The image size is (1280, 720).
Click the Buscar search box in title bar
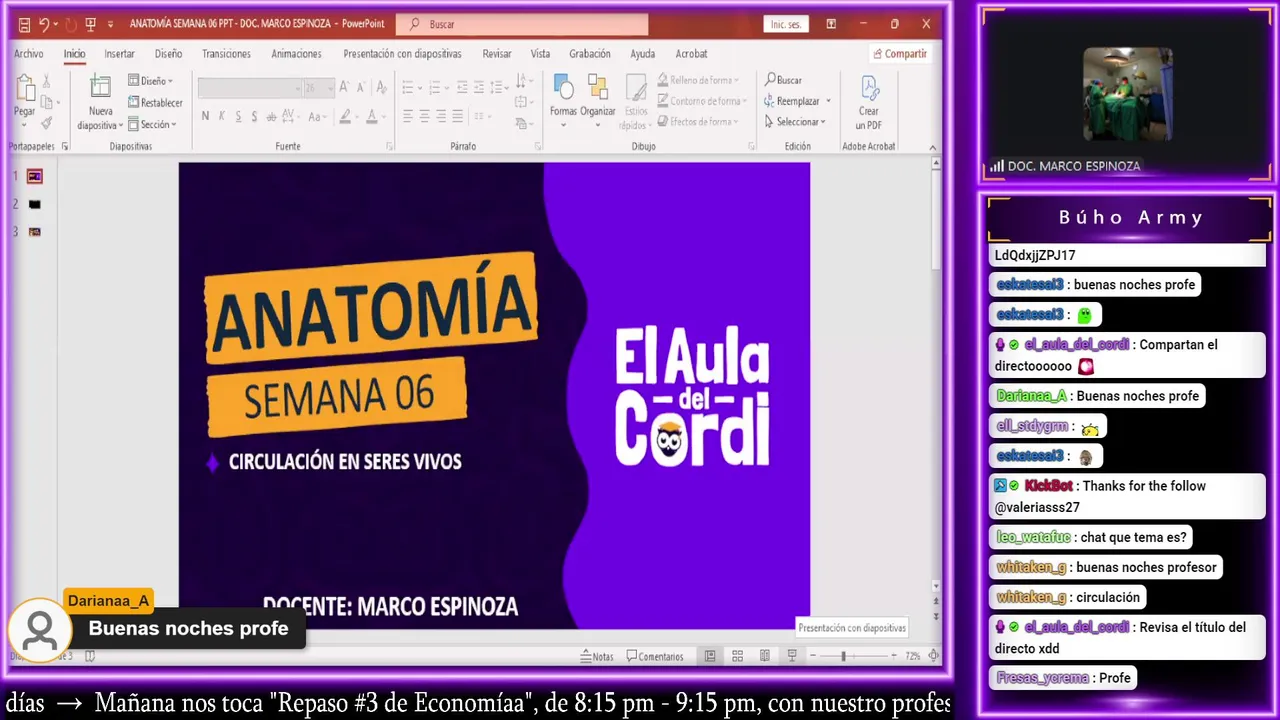click(522, 24)
